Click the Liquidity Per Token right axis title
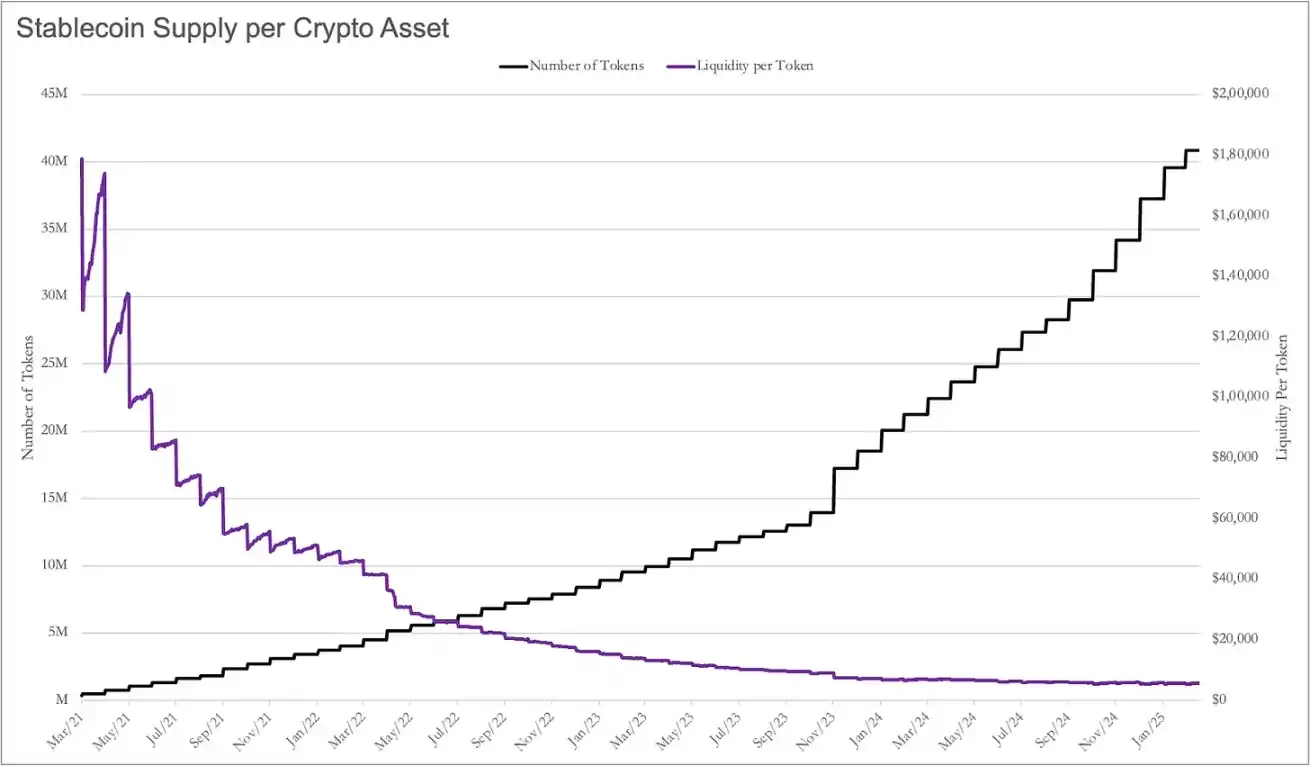 click(x=1282, y=398)
